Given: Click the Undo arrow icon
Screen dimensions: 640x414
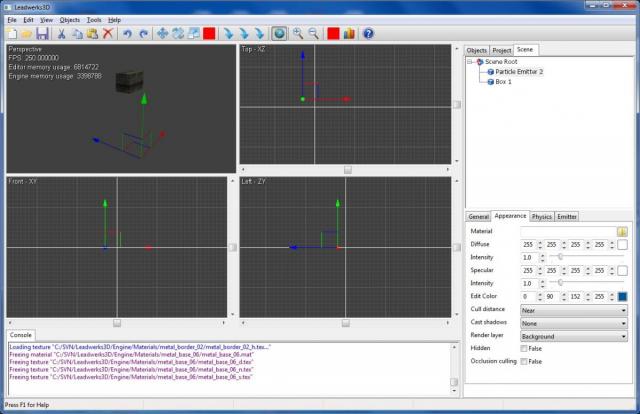Looking at the screenshot, I should (x=127, y=33).
